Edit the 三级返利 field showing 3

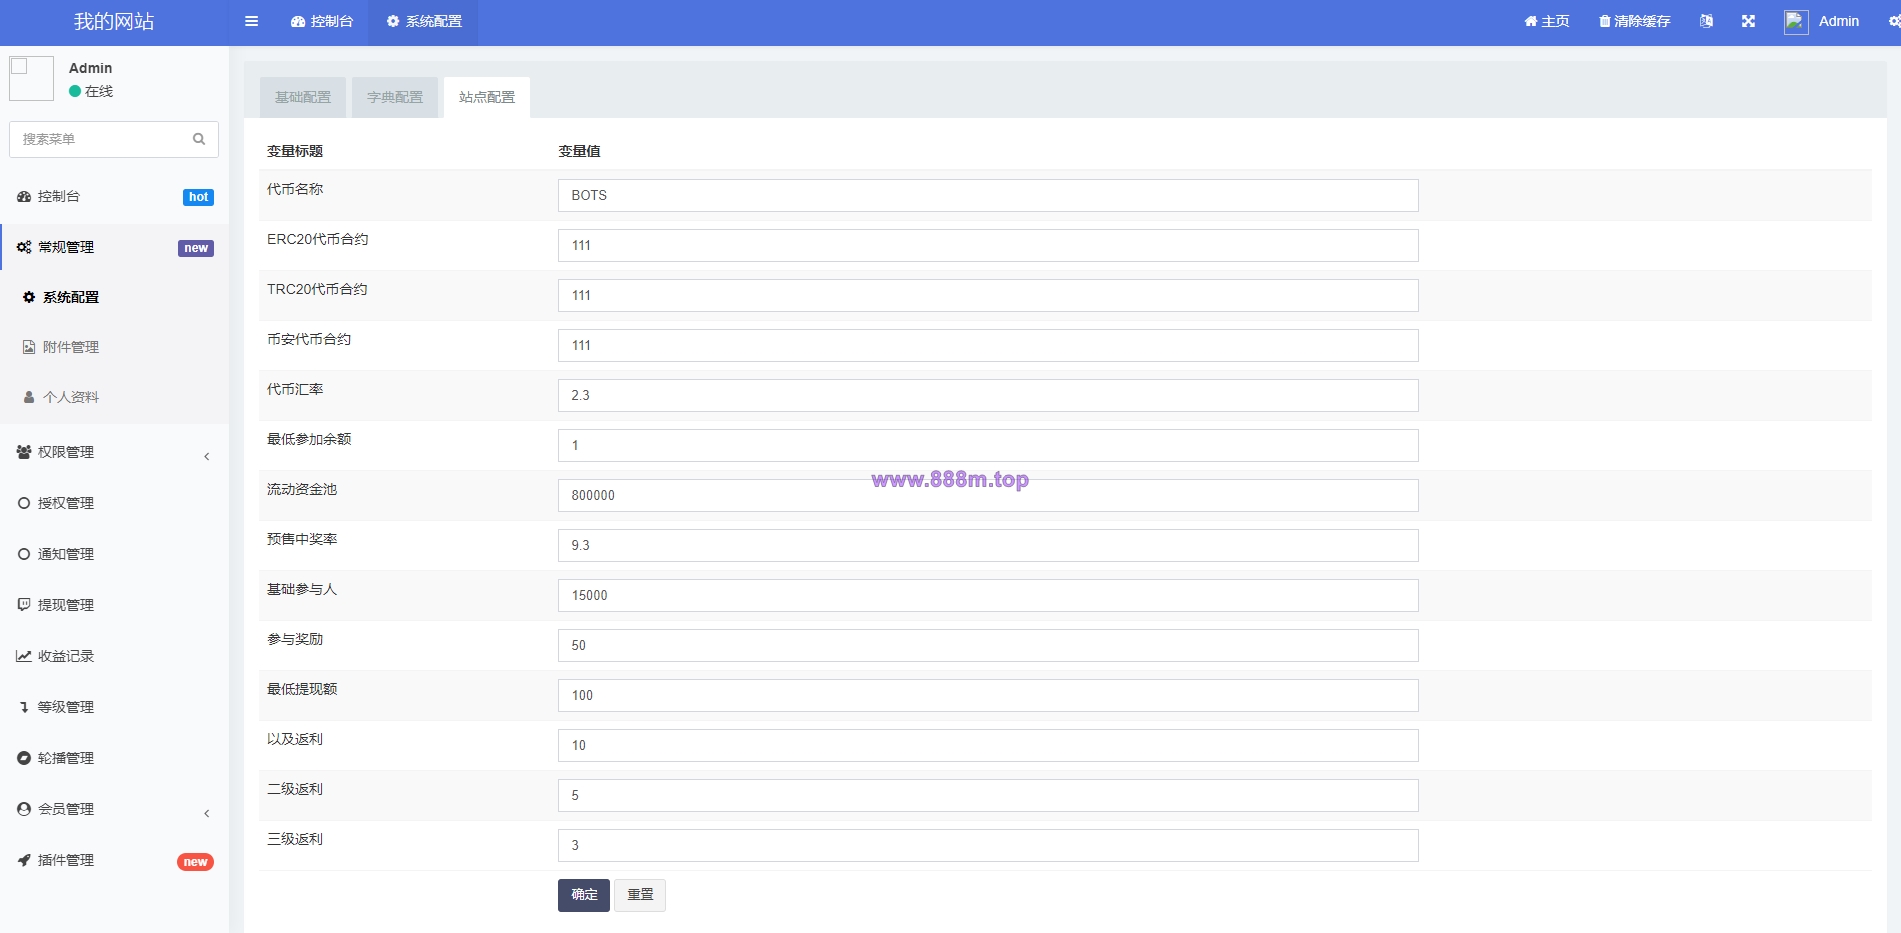[988, 845]
